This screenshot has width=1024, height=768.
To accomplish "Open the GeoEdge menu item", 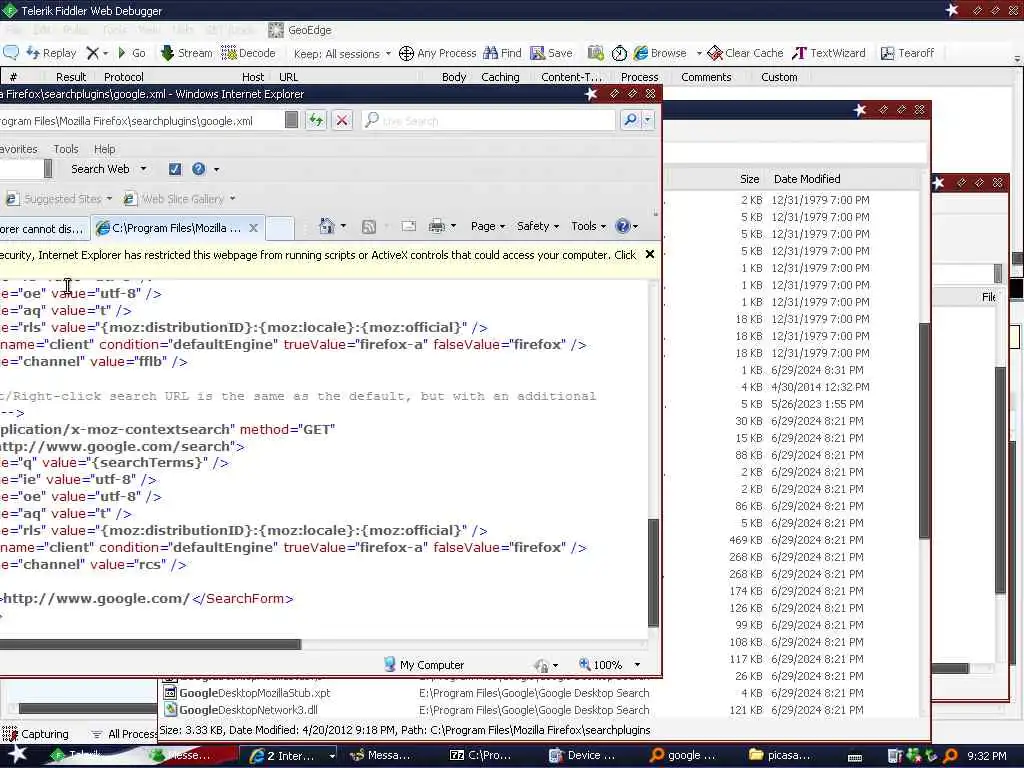I will [300, 30].
